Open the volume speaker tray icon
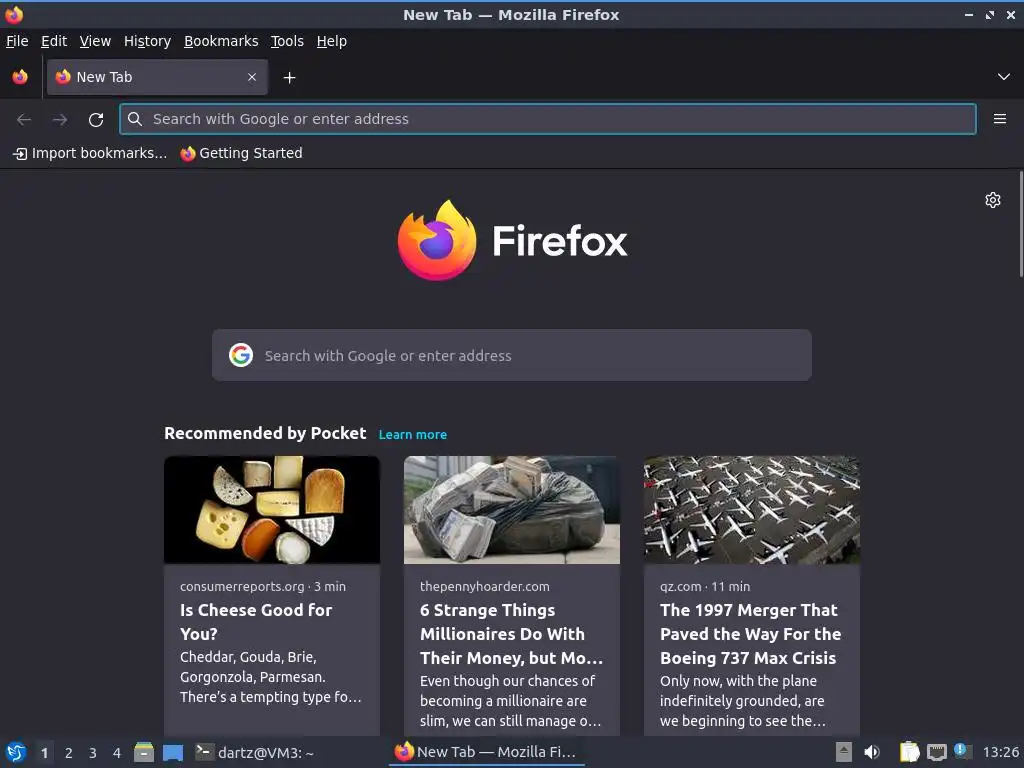This screenshot has width=1024, height=768. (872, 752)
